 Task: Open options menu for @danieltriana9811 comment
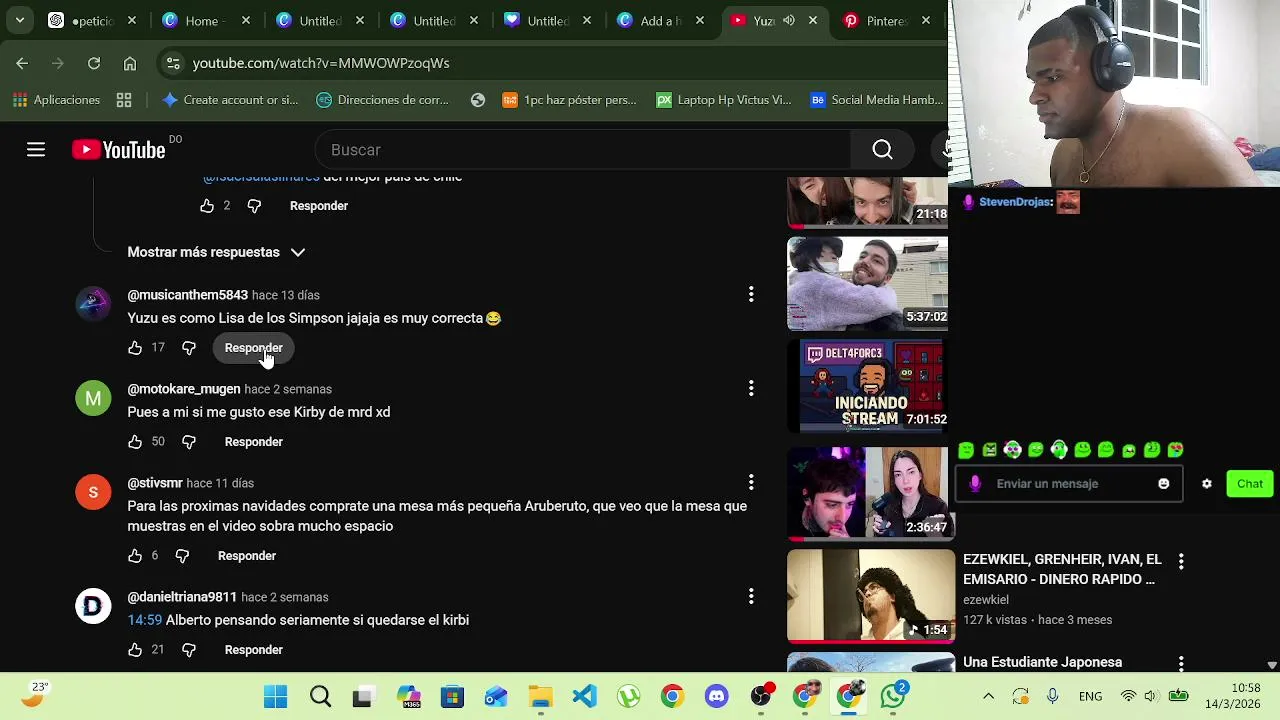click(751, 596)
